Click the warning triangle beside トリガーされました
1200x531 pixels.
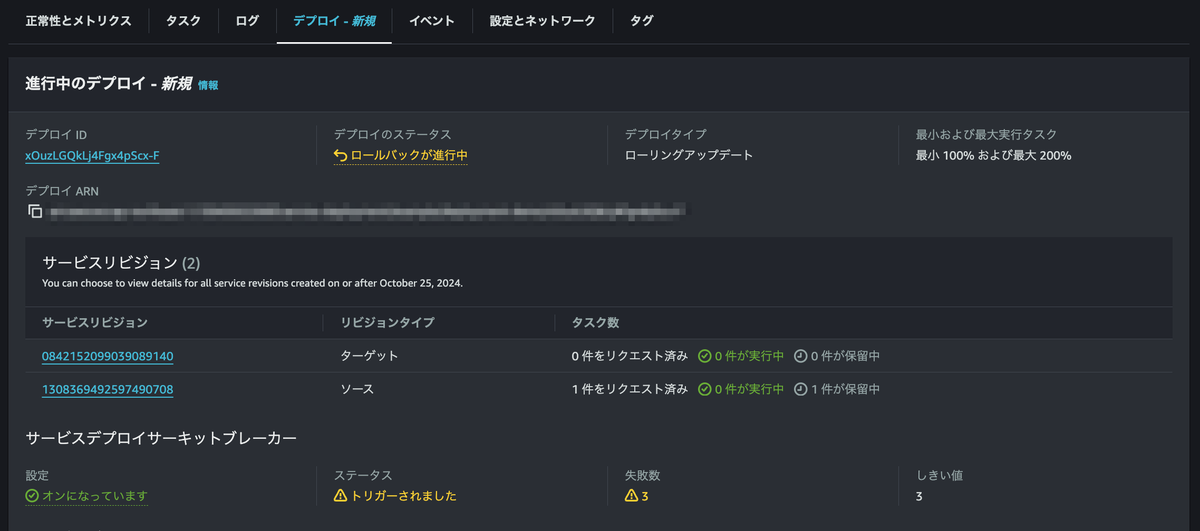340,495
